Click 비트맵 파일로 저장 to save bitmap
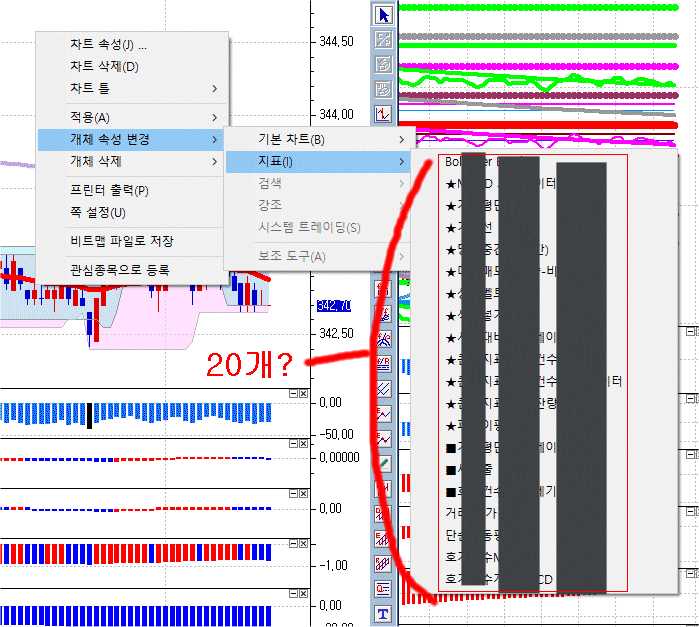The width and height of the screenshot is (699, 627). [x=121, y=240]
